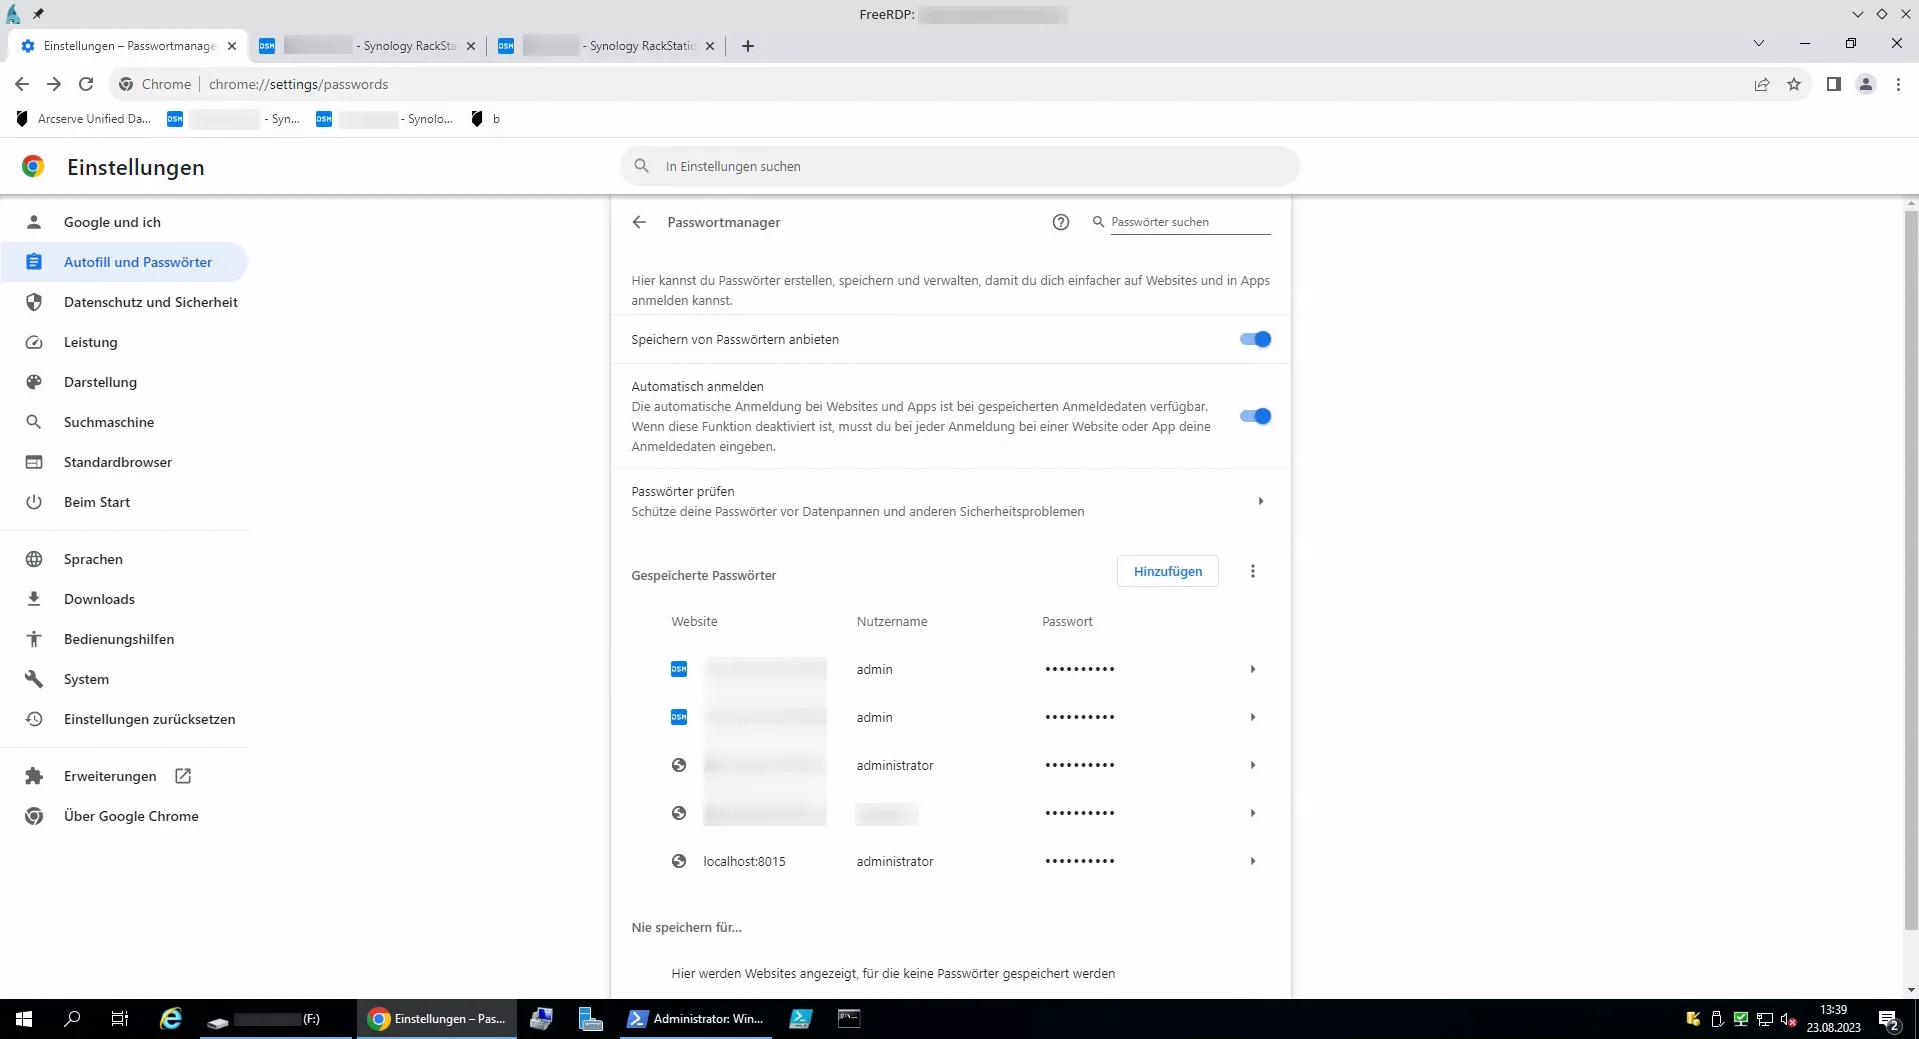
Task: Click the Hinzufügen button
Action: click(1167, 571)
